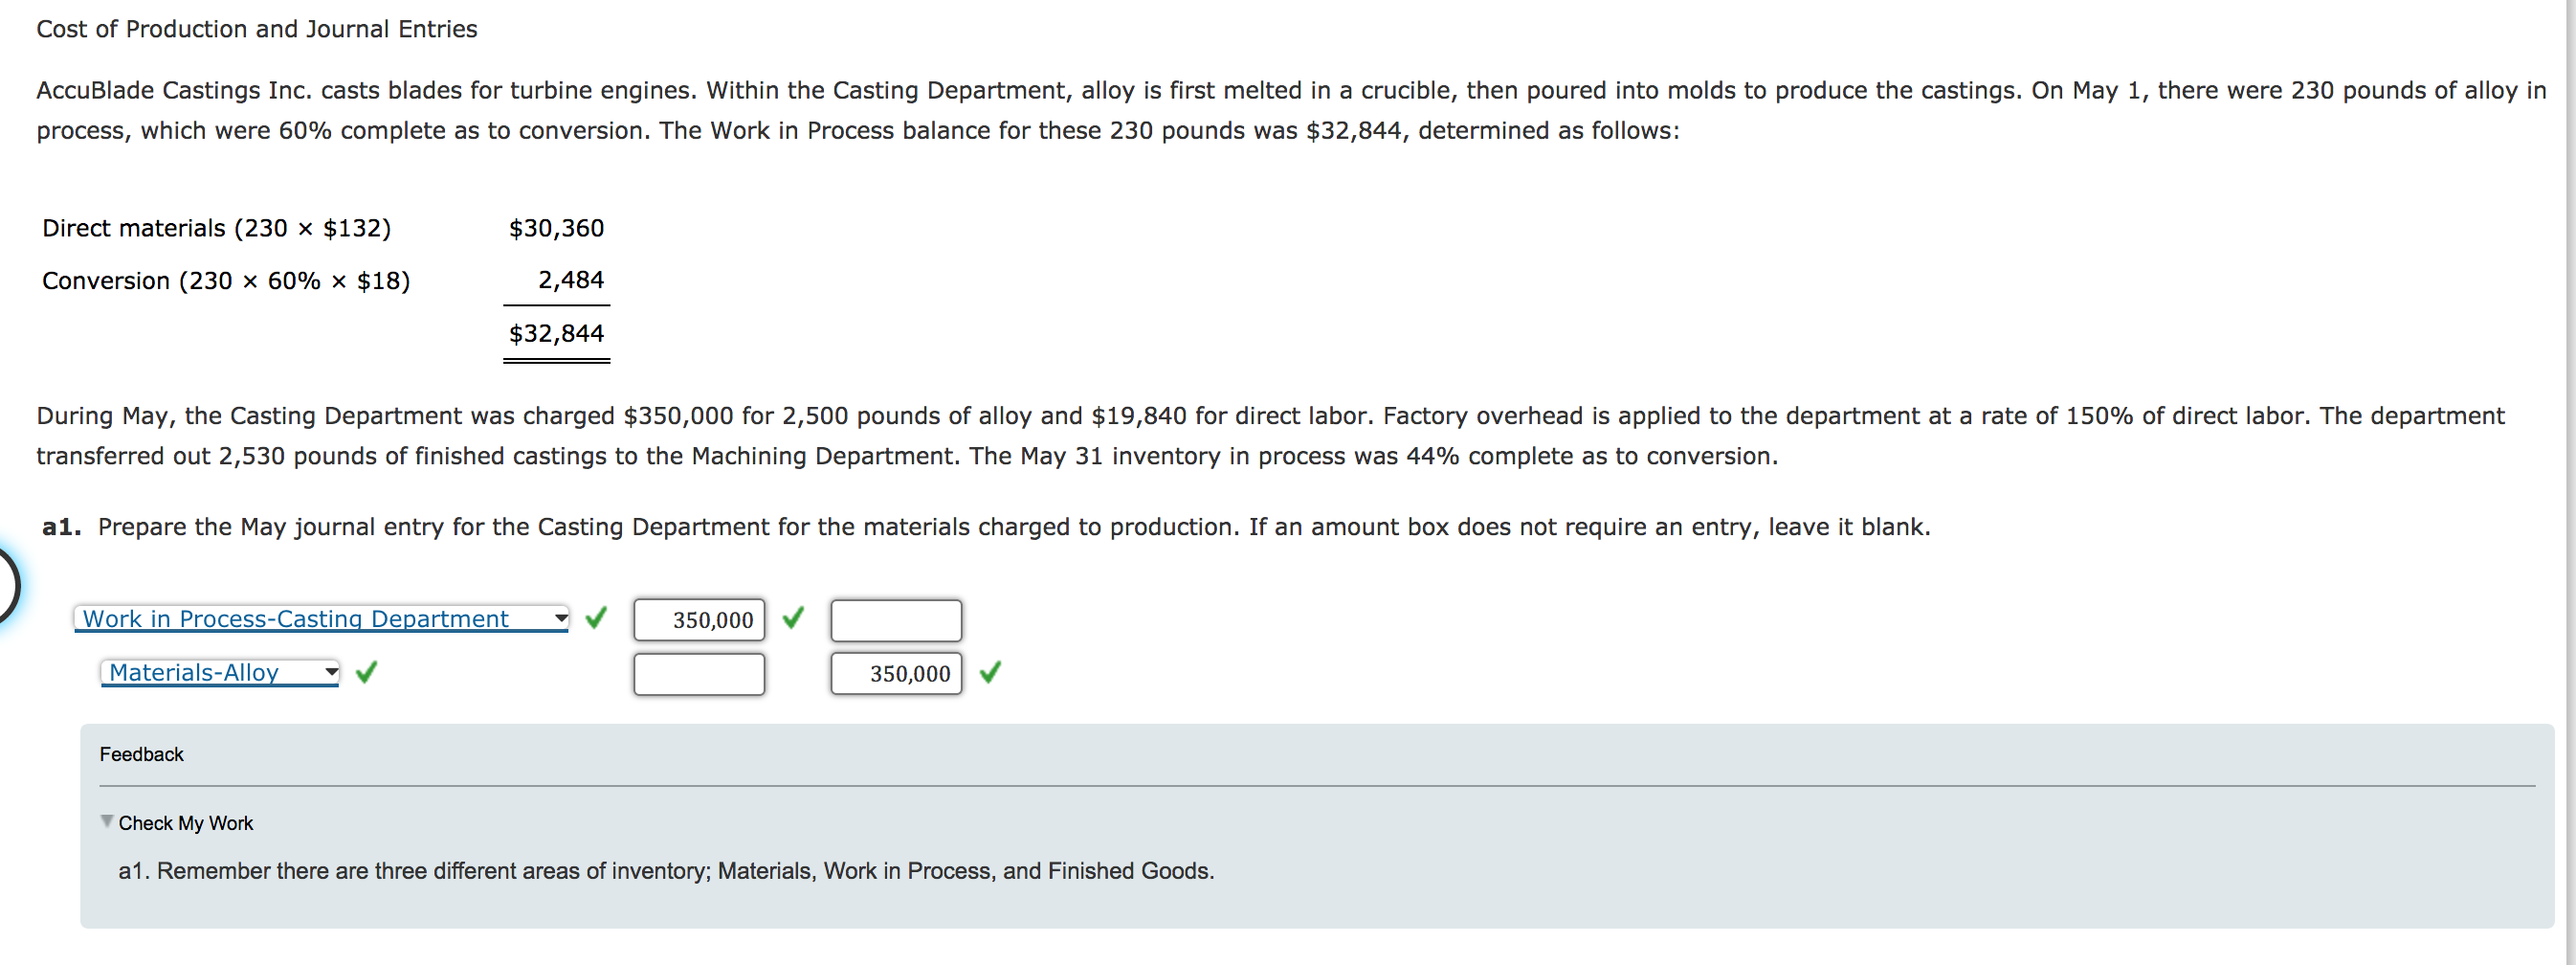Click the dropdown arrow on the Materials-Alloy selector

click(x=330, y=672)
